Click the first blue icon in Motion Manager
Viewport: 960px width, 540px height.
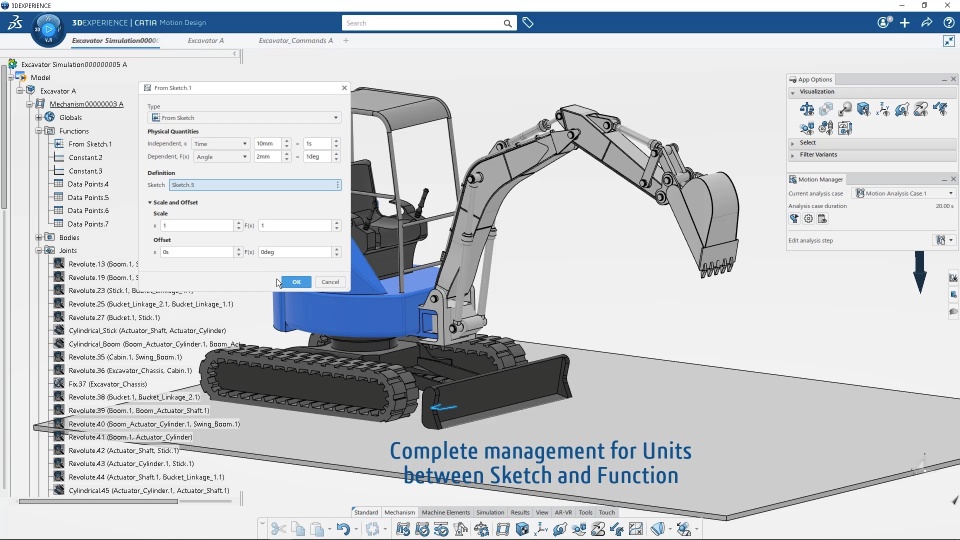[x=794, y=219]
